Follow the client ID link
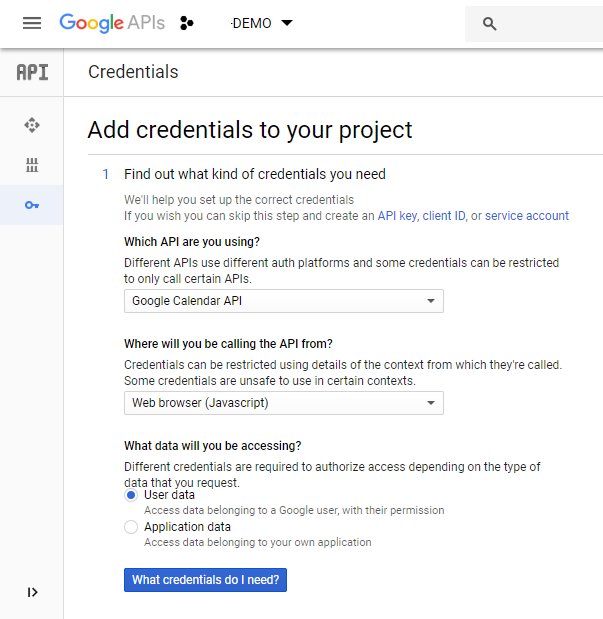The image size is (603, 619). (x=444, y=216)
